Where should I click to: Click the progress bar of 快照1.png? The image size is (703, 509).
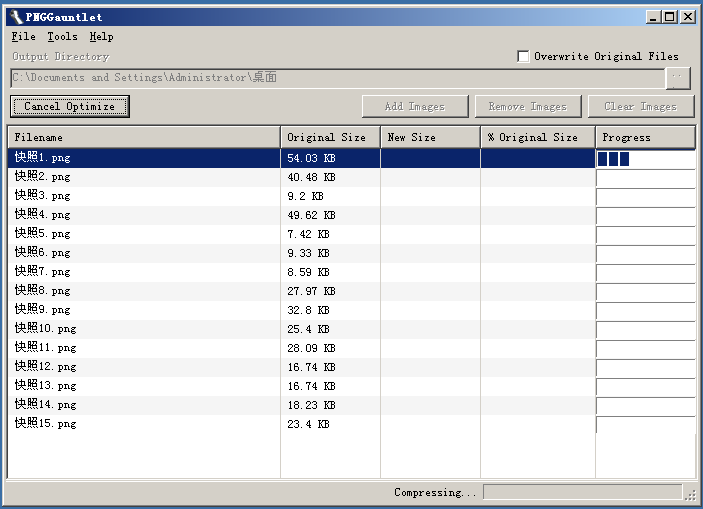(x=646, y=159)
